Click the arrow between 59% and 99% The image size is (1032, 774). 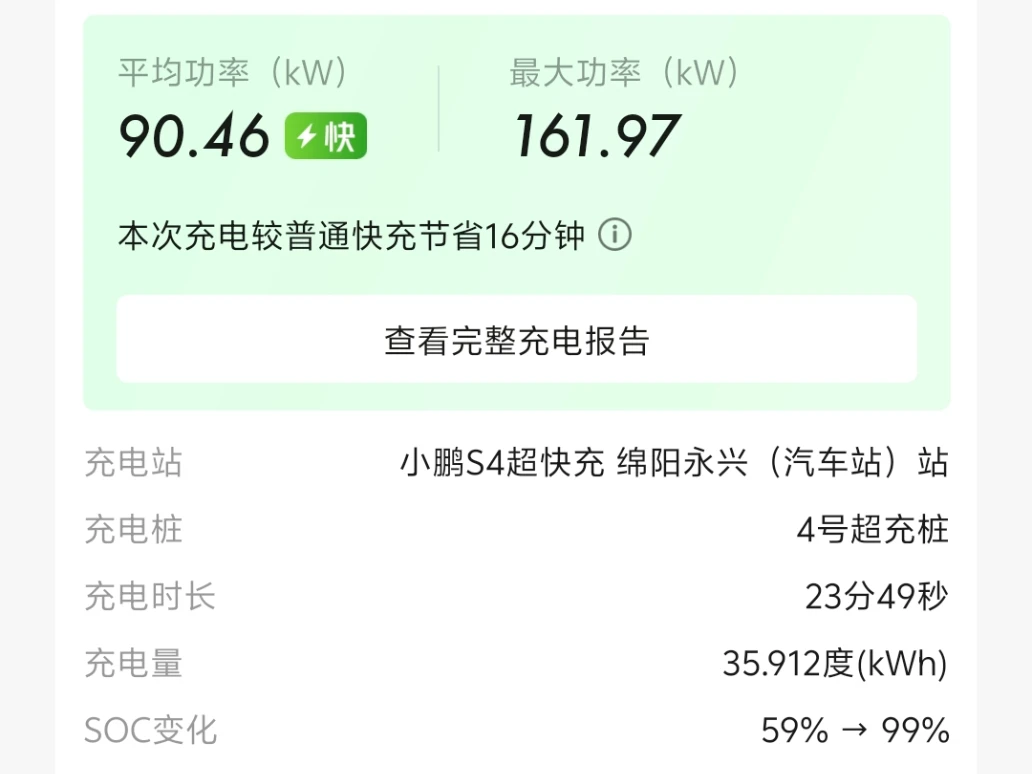click(x=855, y=731)
